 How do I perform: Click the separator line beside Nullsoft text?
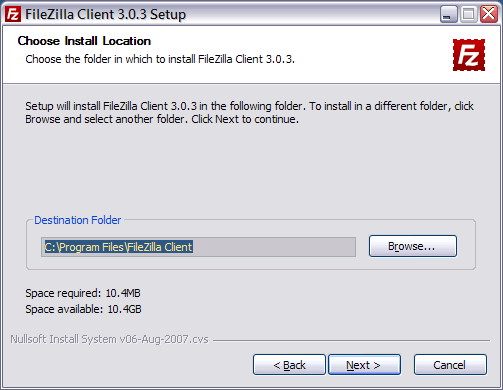352,340
